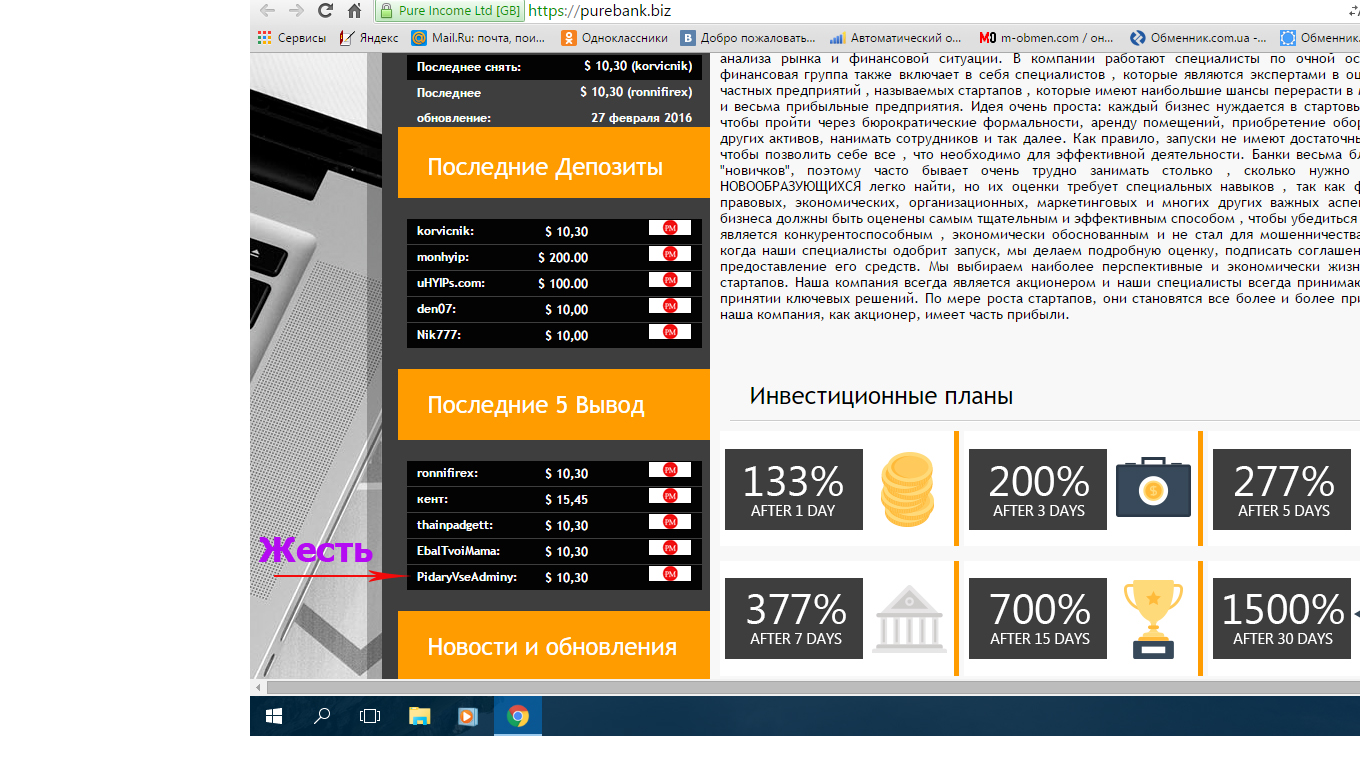Click the briefcase icon for 200% plan
Viewport: 1360px width, 768px height.
pos(1152,488)
